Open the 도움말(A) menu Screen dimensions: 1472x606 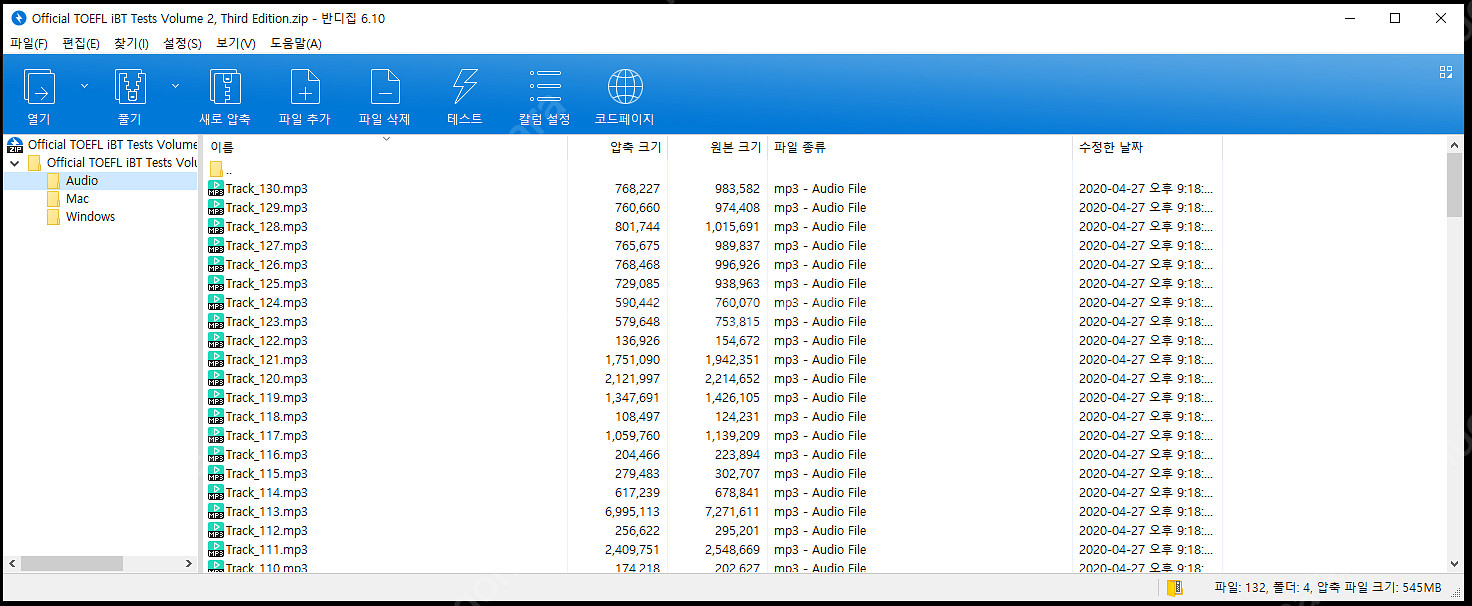[296, 43]
